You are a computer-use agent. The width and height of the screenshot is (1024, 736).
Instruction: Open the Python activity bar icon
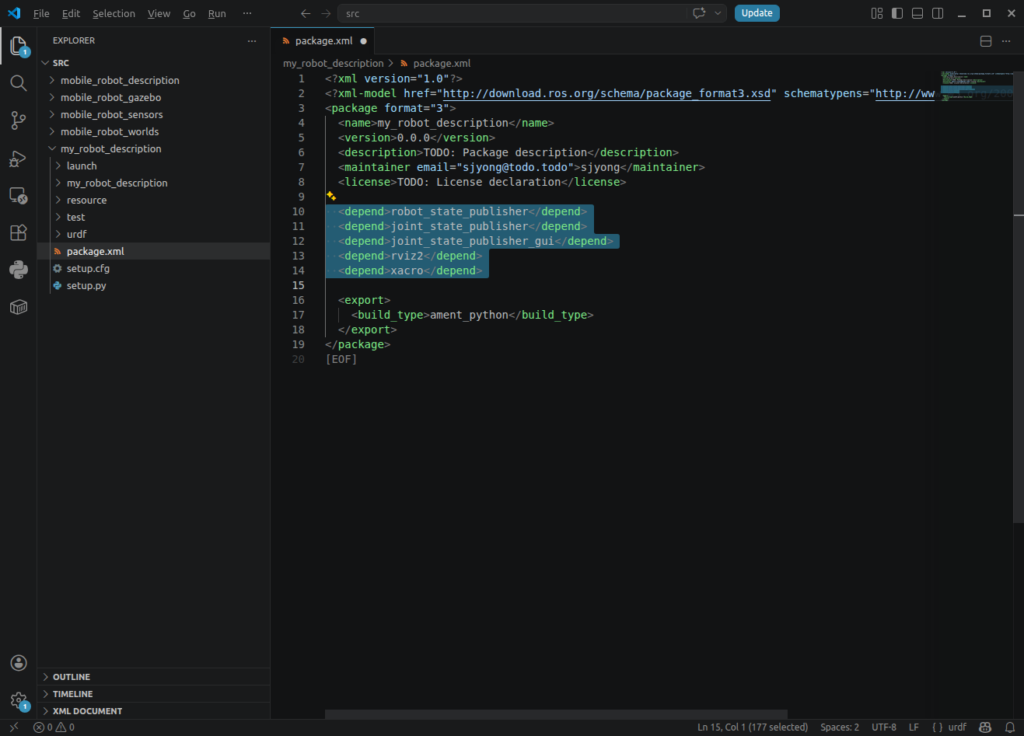click(x=18, y=270)
